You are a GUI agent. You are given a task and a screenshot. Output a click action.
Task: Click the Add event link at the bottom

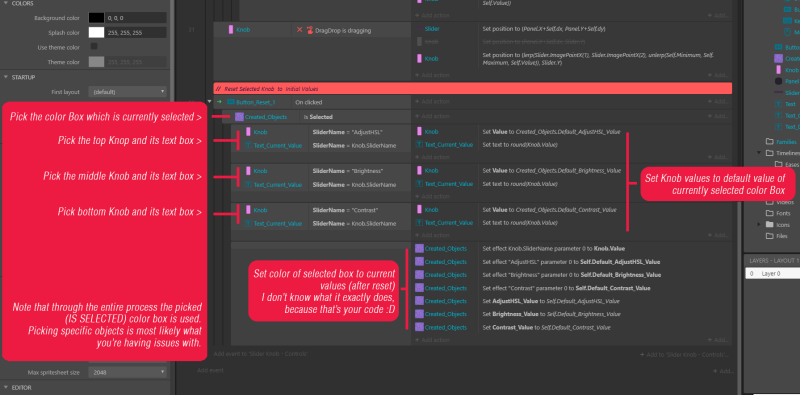click(210, 370)
